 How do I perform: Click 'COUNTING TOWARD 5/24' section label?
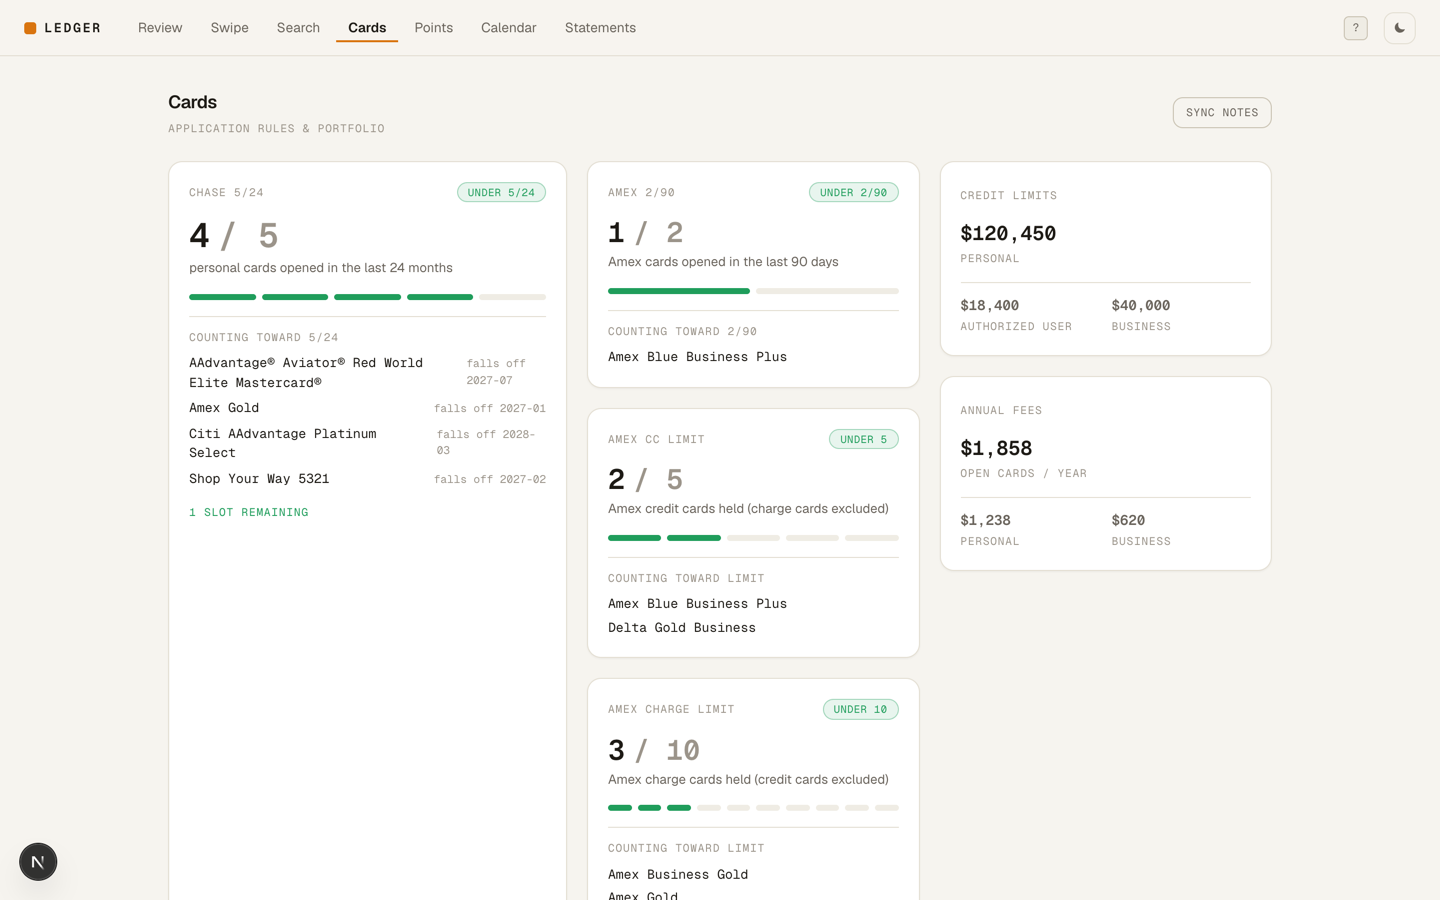click(263, 338)
